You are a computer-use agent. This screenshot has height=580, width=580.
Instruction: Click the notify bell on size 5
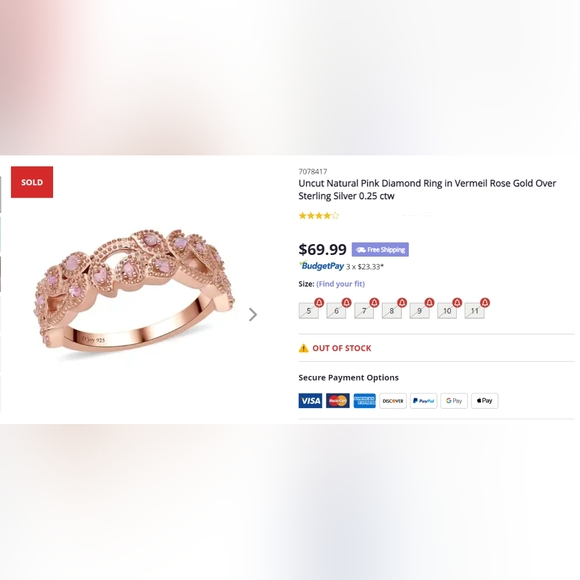coord(319,303)
